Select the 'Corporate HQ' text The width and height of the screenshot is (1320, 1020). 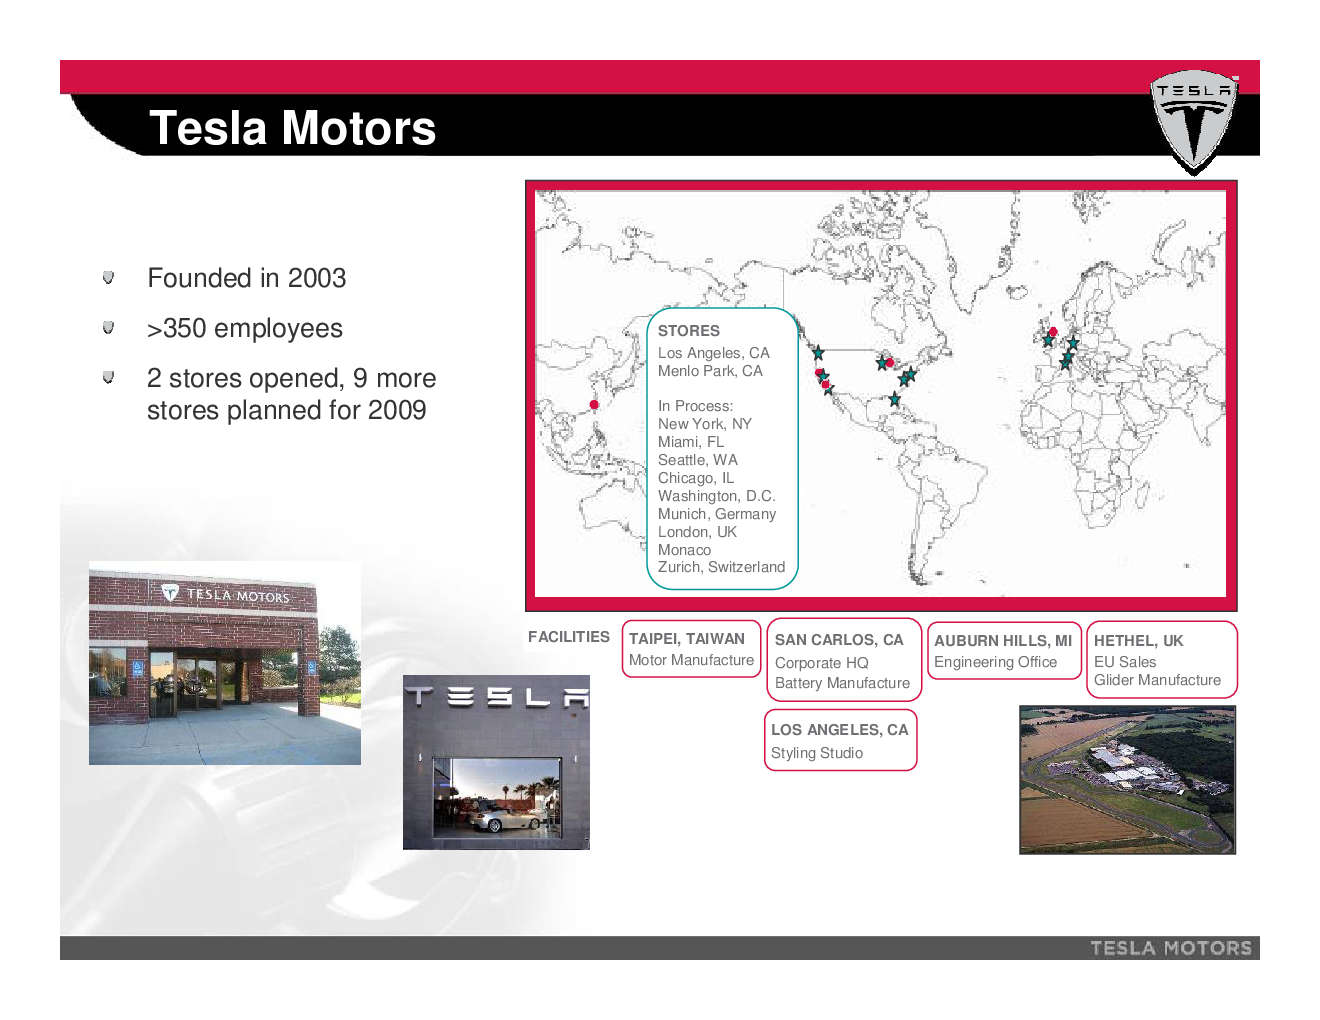tap(822, 663)
